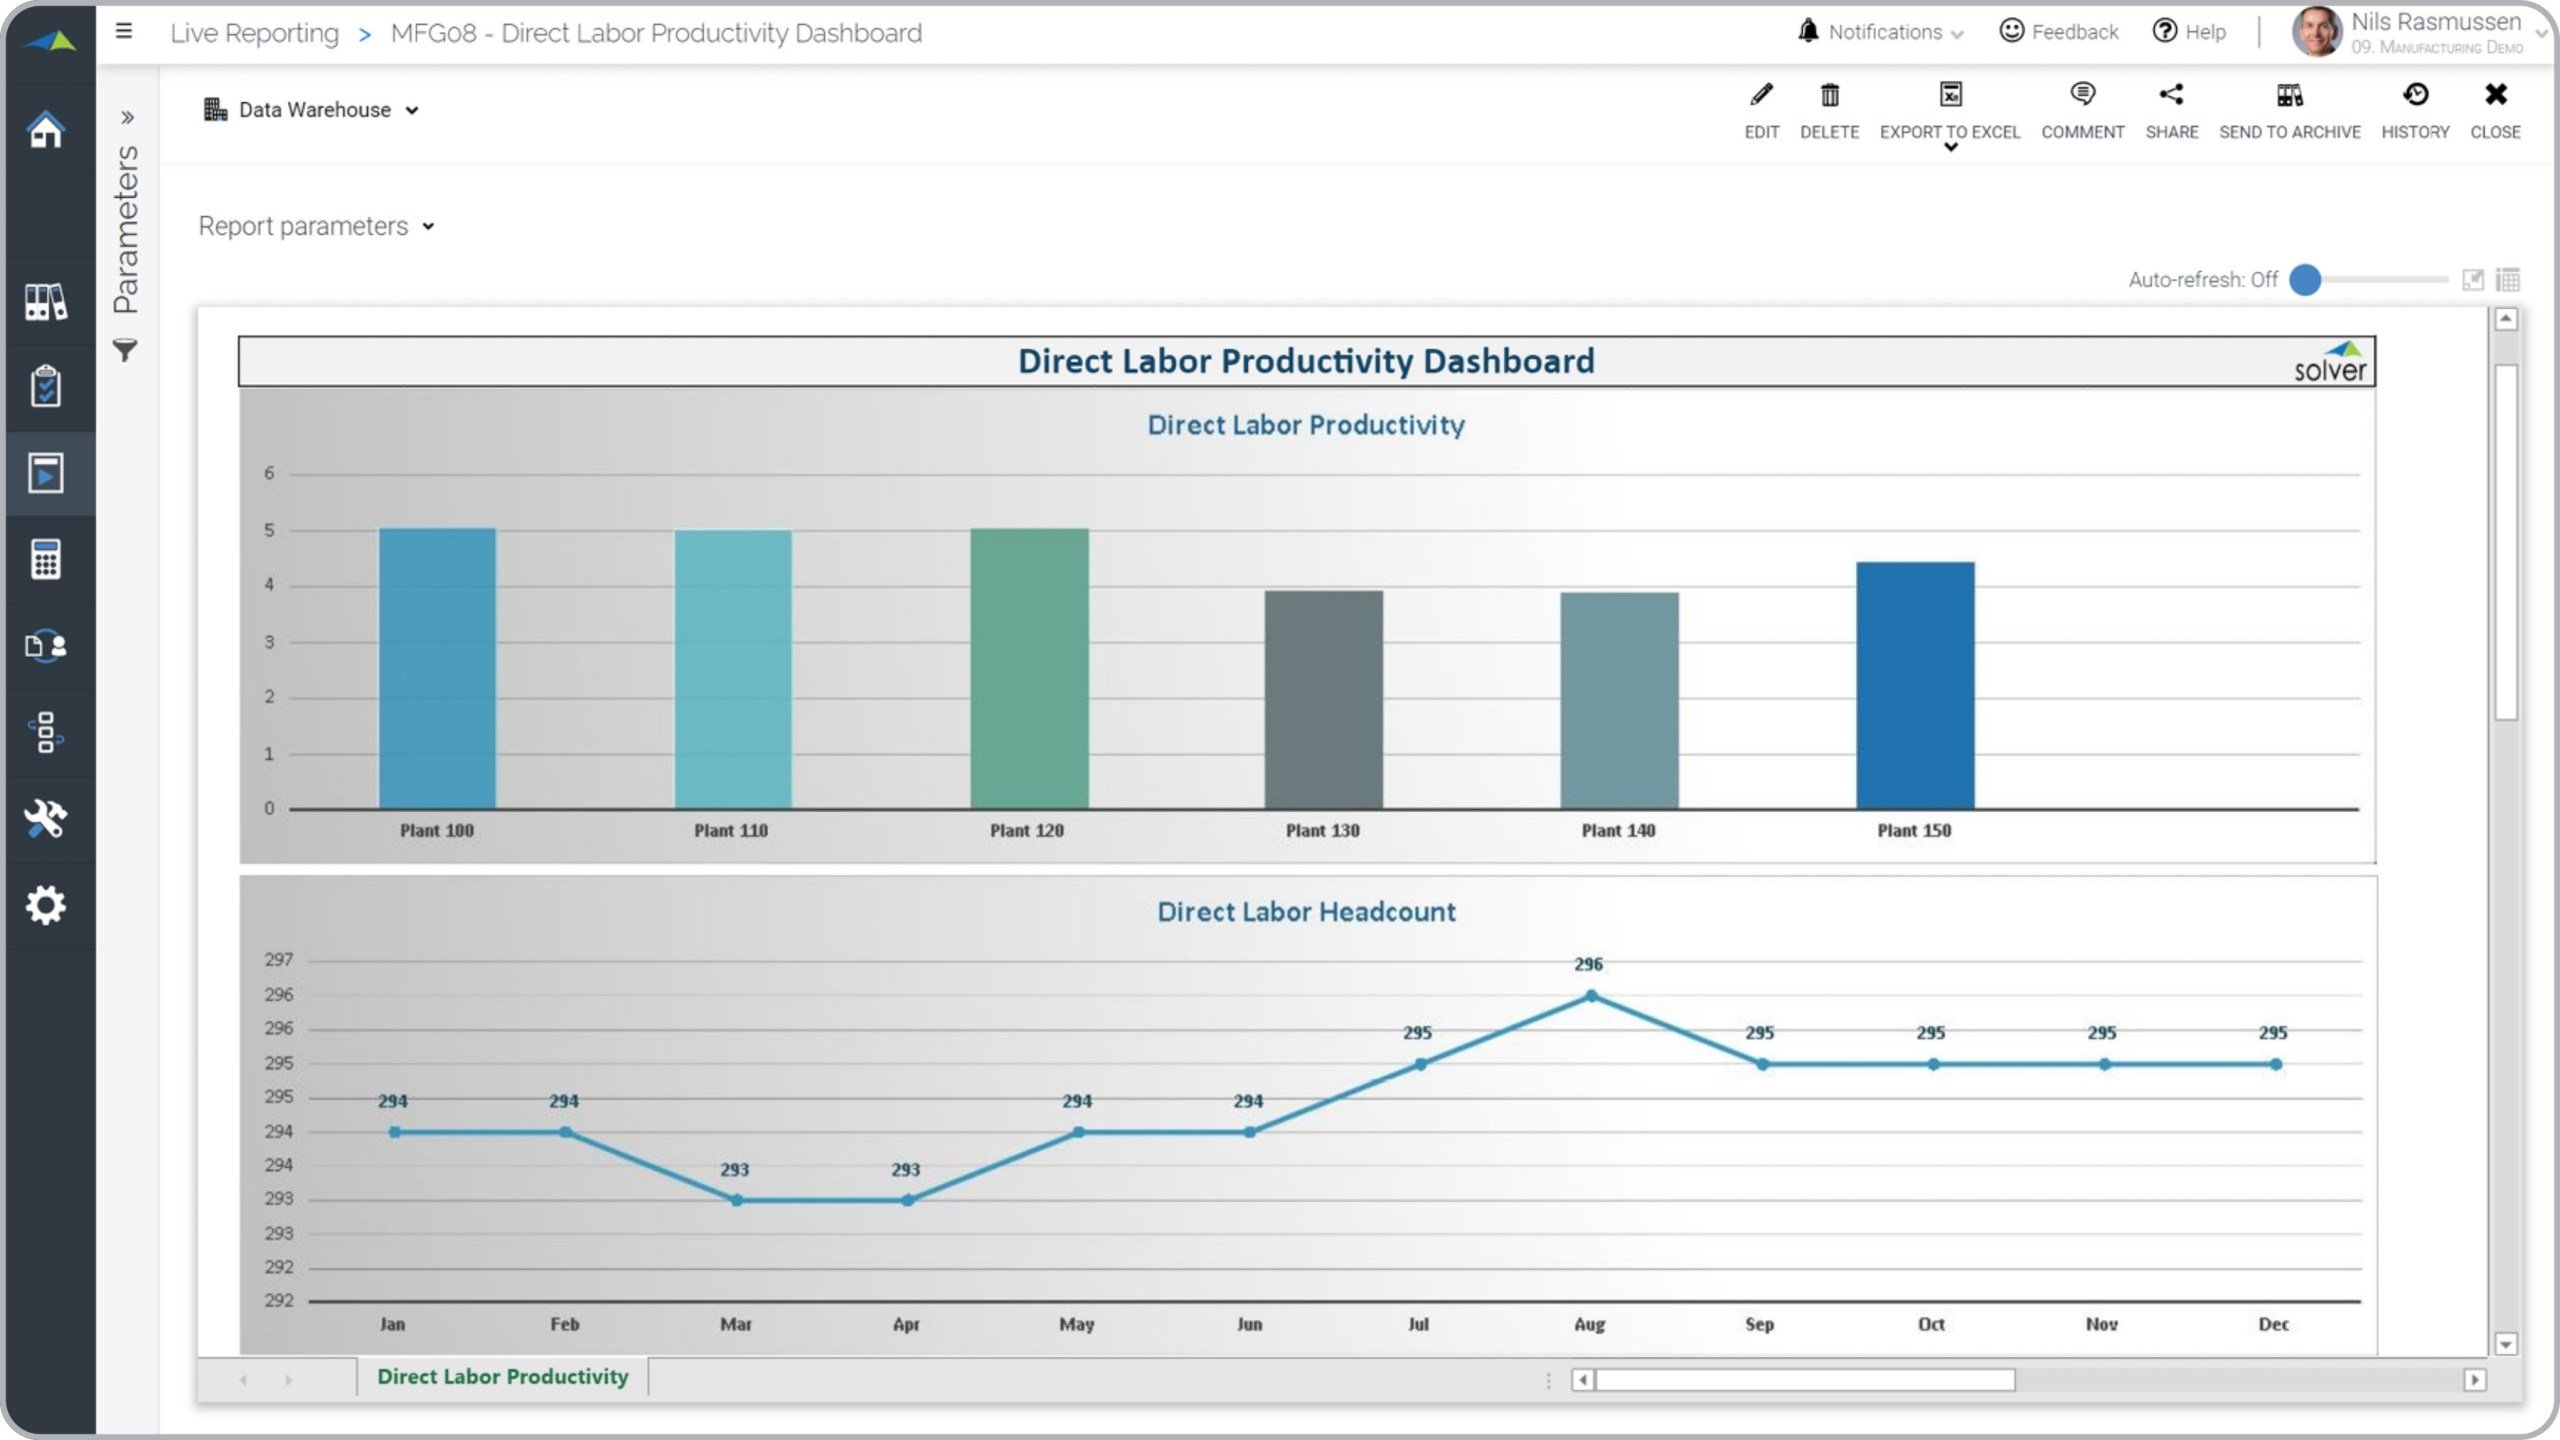Open the calculator icon in sidebar

pos(46,559)
